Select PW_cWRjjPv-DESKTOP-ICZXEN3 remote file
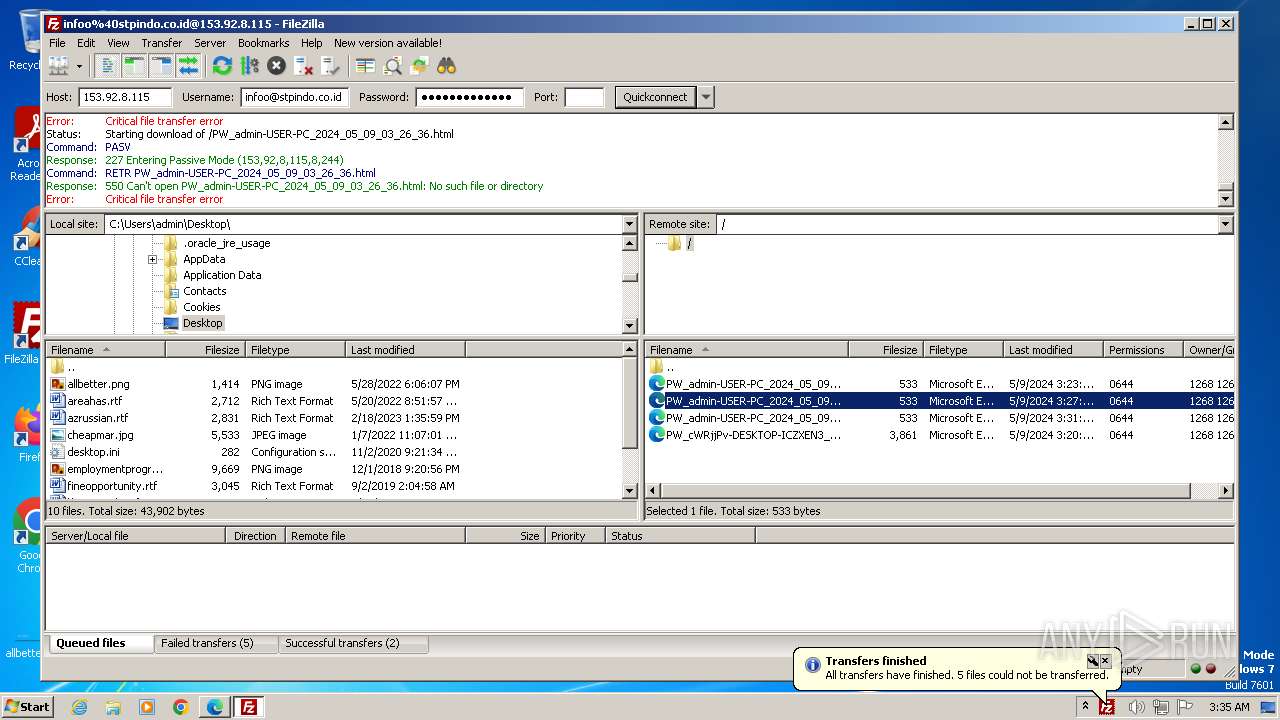The width and height of the screenshot is (1280, 720). (x=753, y=435)
